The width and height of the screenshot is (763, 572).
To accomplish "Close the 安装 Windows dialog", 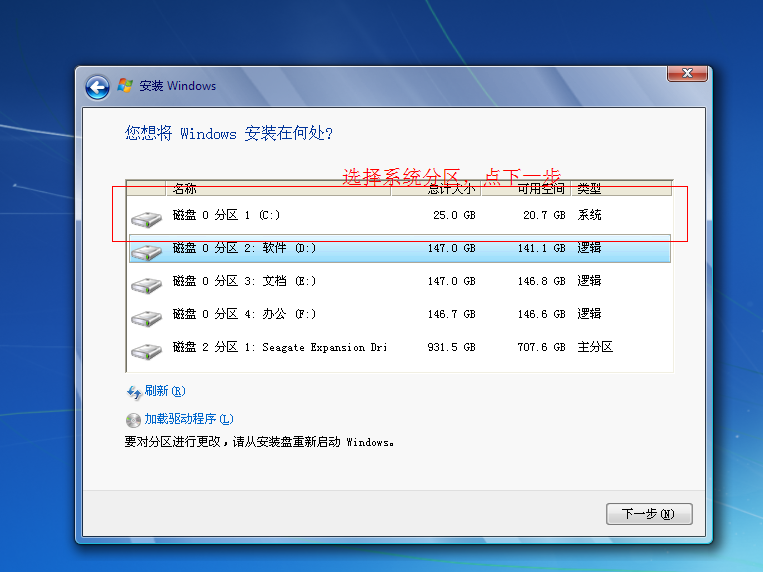I will (687, 73).
